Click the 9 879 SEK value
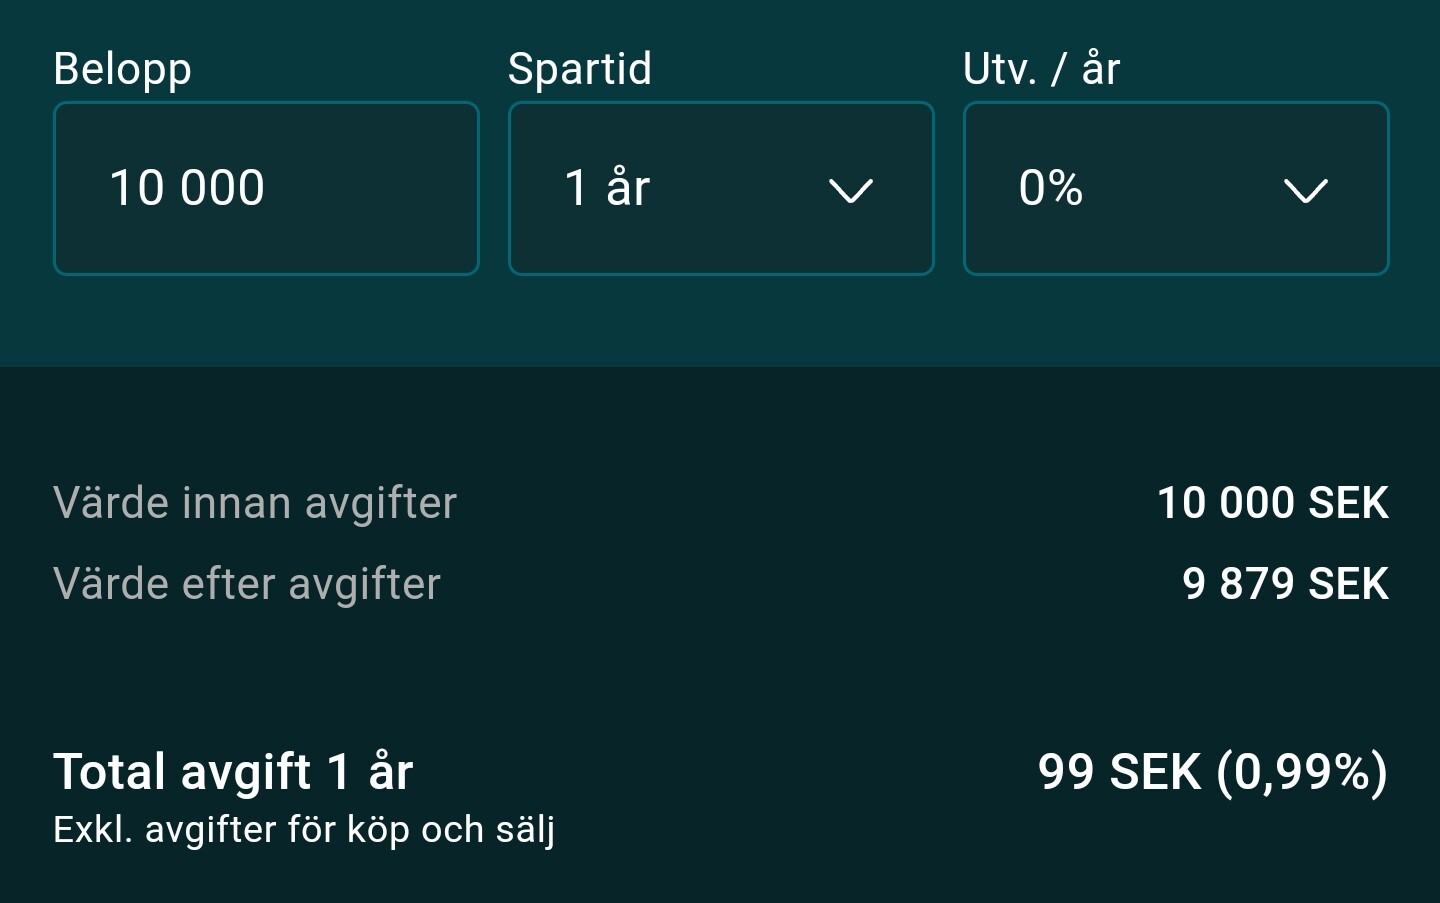This screenshot has height=903, width=1440. tap(1284, 583)
